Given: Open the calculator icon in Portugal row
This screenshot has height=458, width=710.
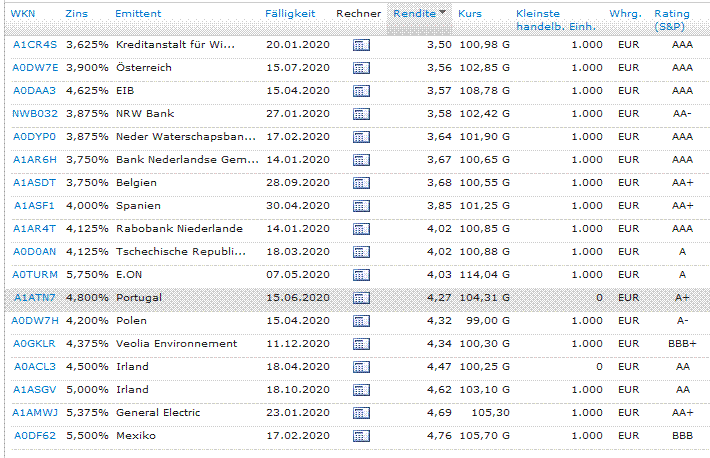Looking at the screenshot, I should 361,298.
